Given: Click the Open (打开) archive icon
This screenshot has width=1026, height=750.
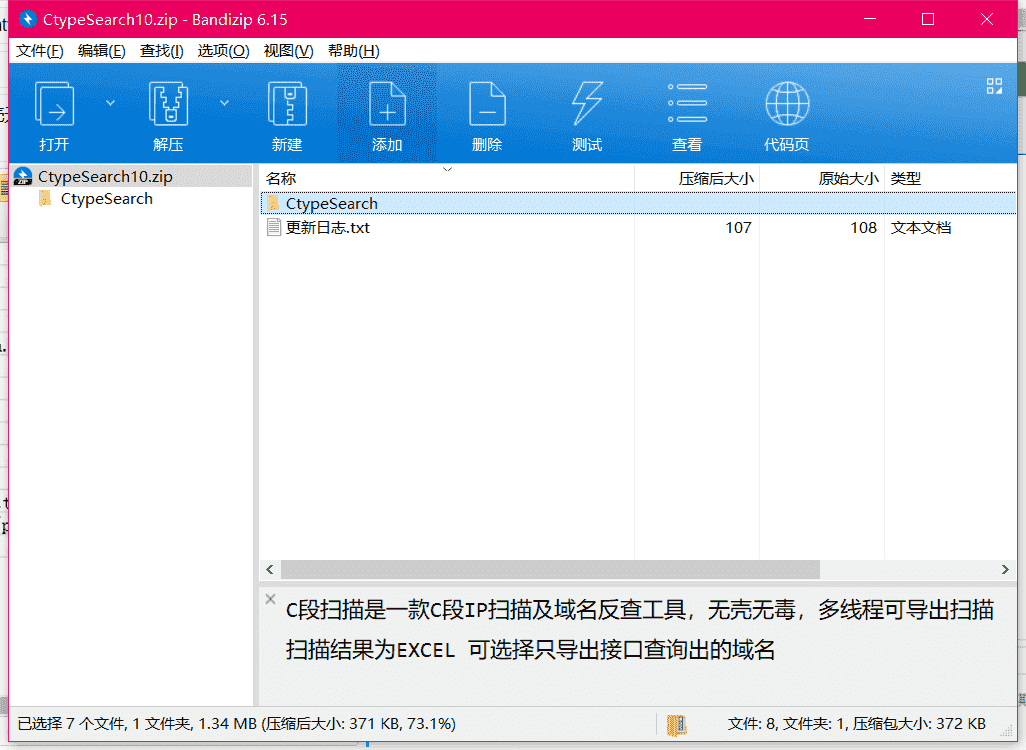Looking at the screenshot, I should [x=54, y=103].
